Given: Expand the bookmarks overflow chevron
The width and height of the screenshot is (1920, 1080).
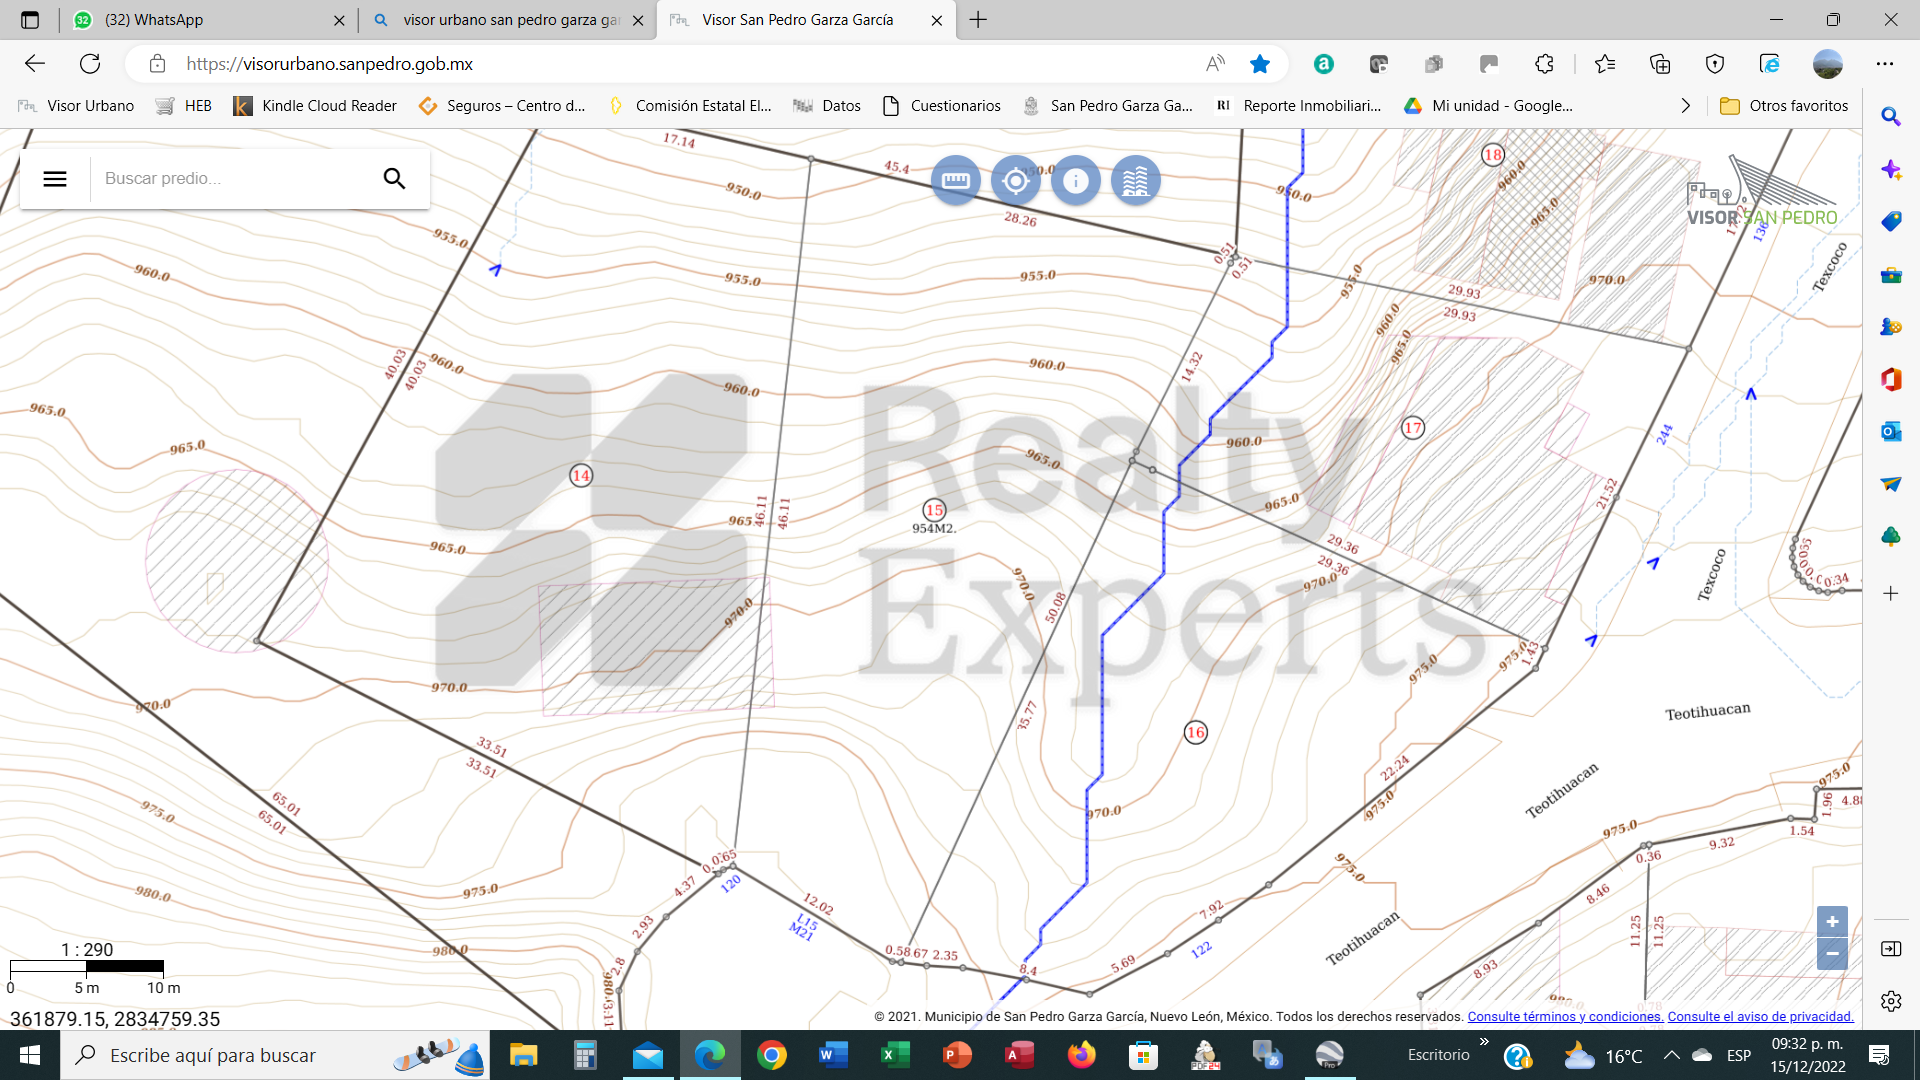Looking at the screenshot, I should point(1686,106).
